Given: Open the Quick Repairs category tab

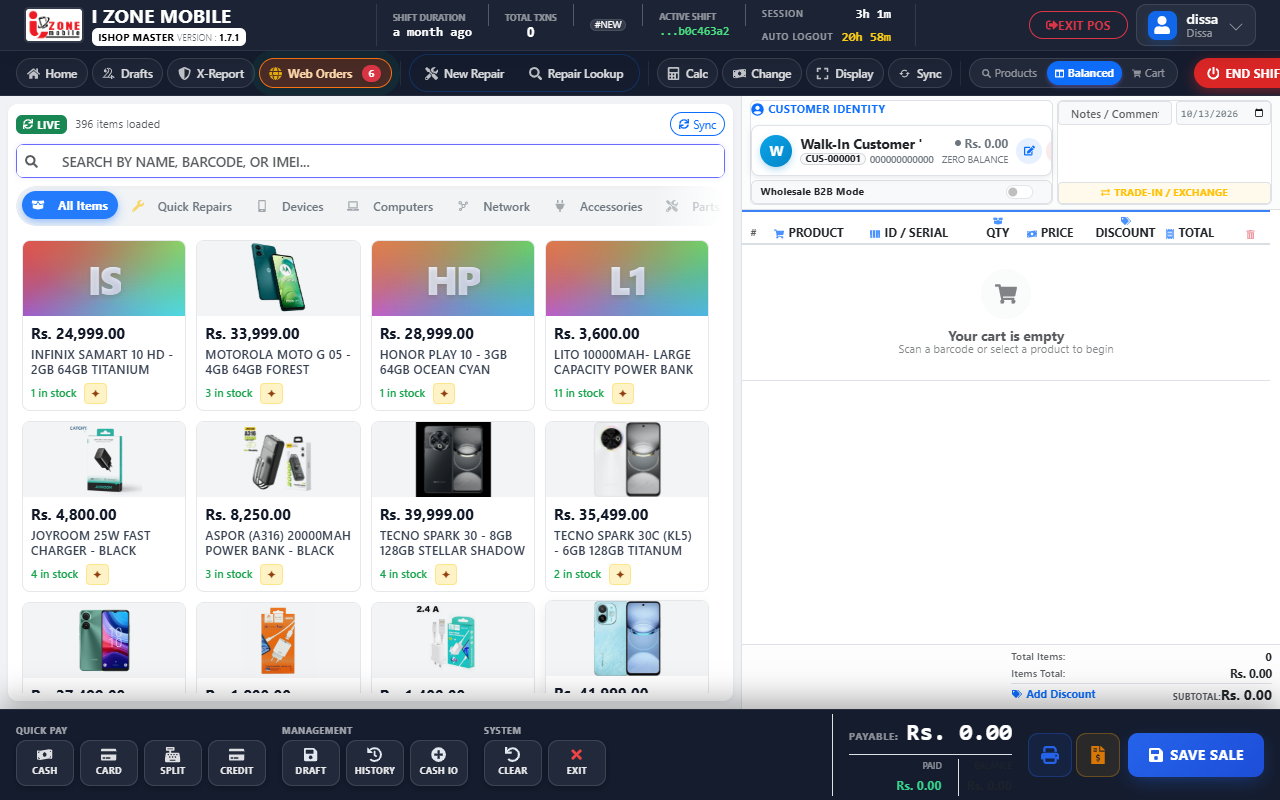Looking at the screenshot, I should (x=182, y=207).
